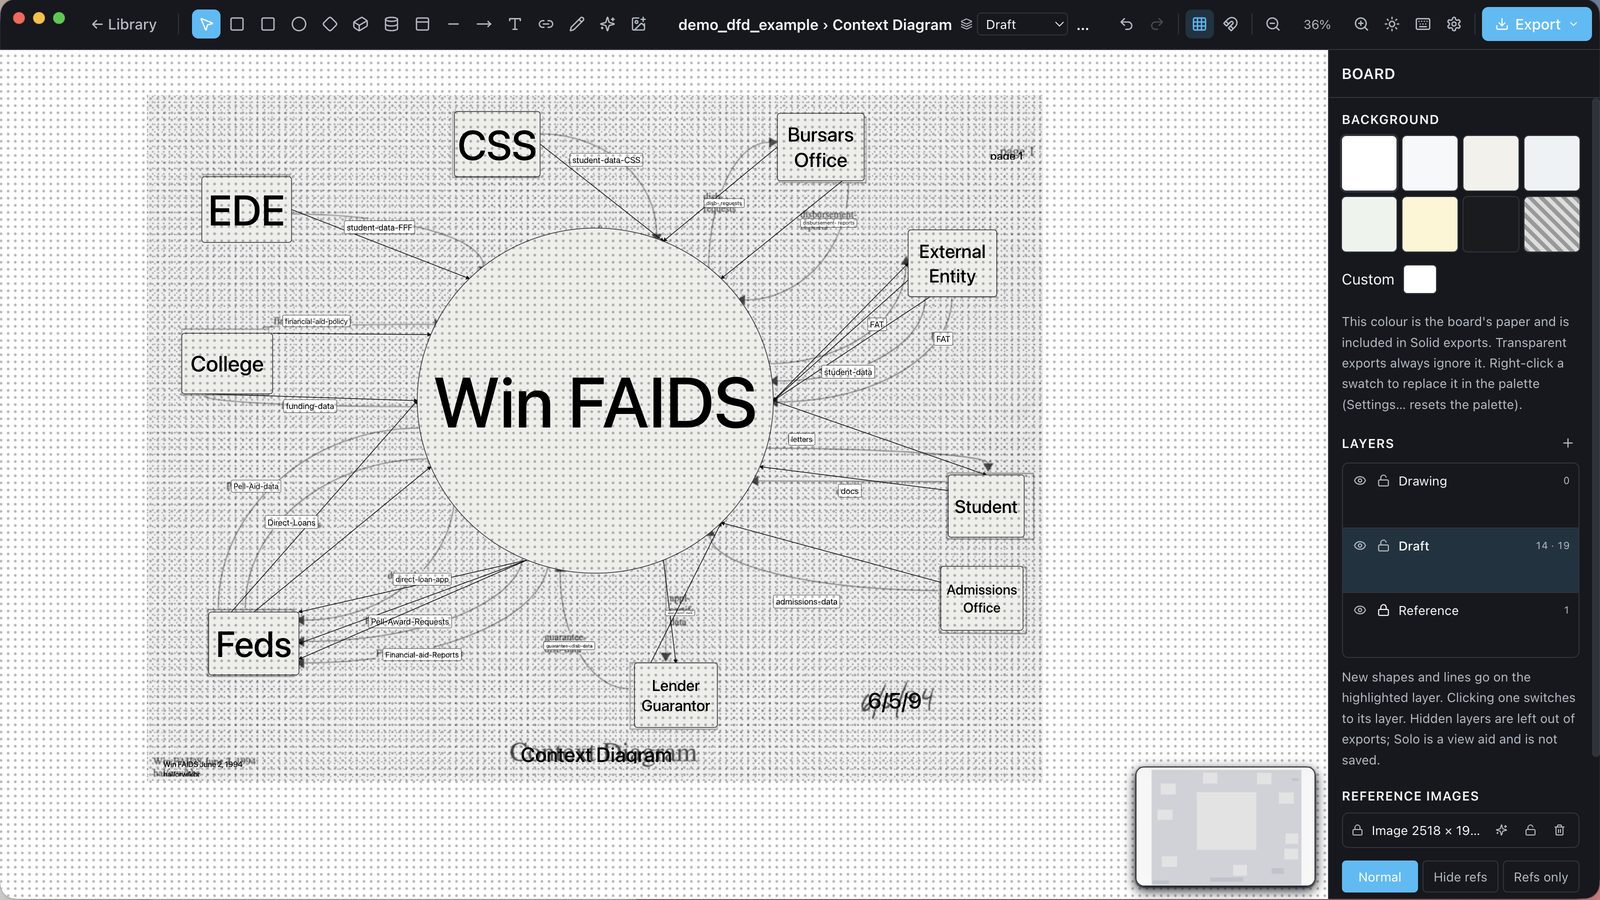Select the cylinder database shape tool
Screen dimensions: 1600x900
(x=392, y=24)
